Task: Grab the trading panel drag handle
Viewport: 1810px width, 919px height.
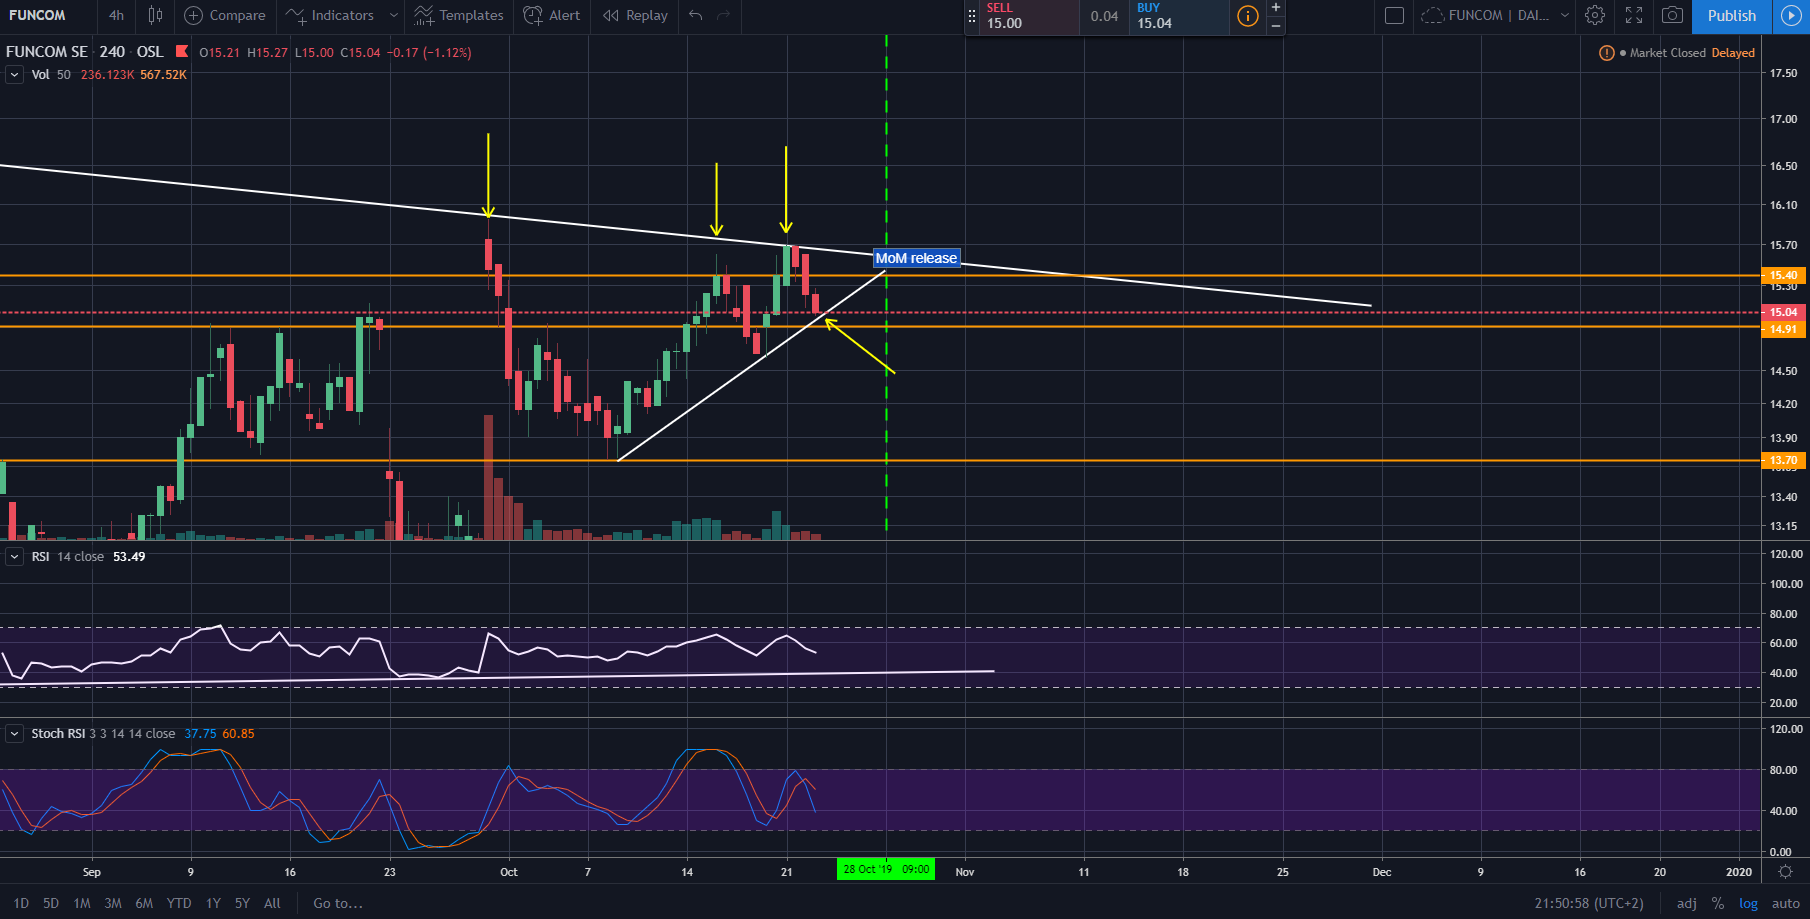Action: tap(971, 16)
